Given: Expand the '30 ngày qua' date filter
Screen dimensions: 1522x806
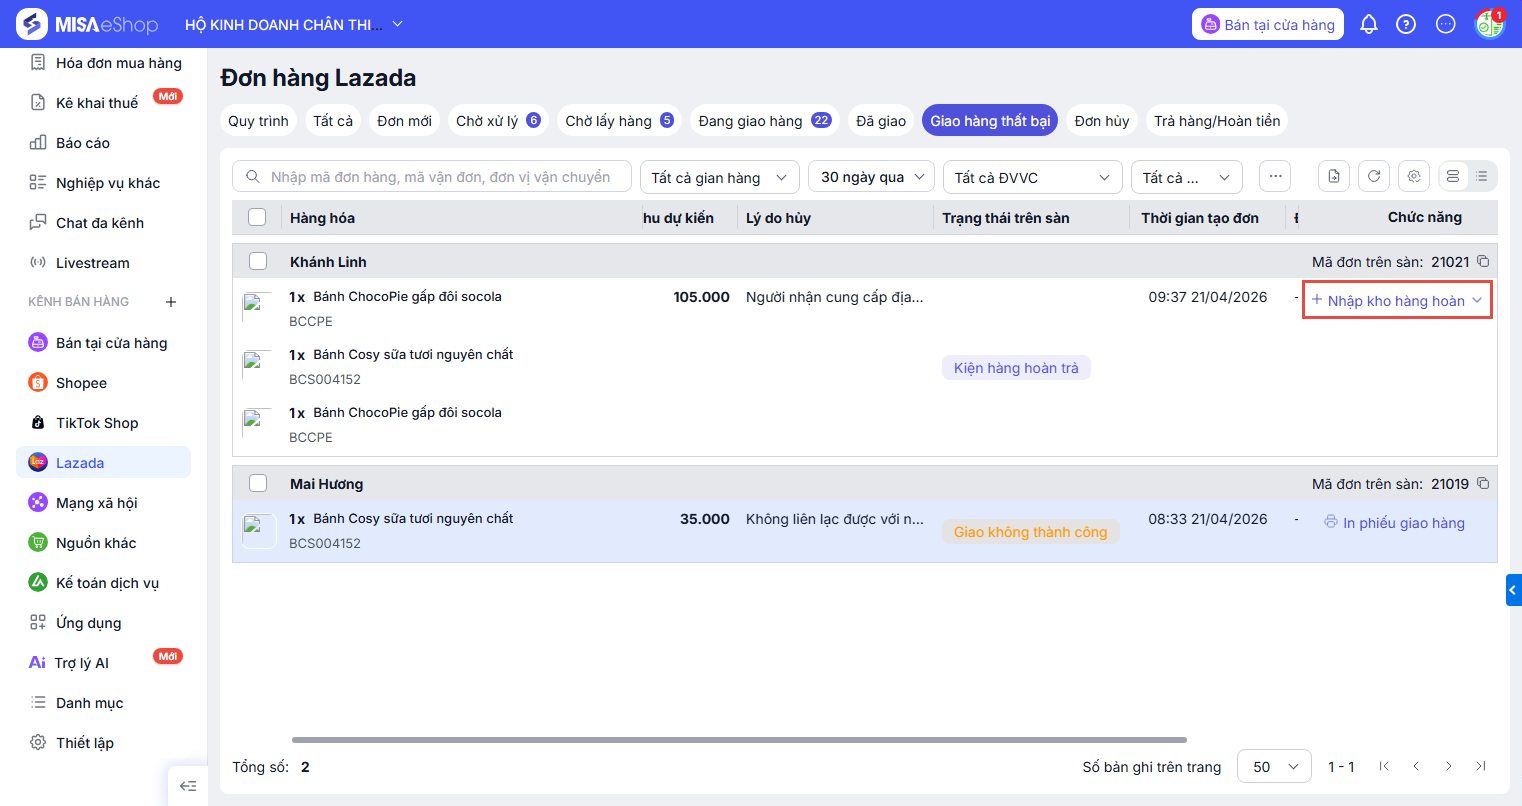Looking at the screenshot, I should pyautogui.click(x=871, y=177).
